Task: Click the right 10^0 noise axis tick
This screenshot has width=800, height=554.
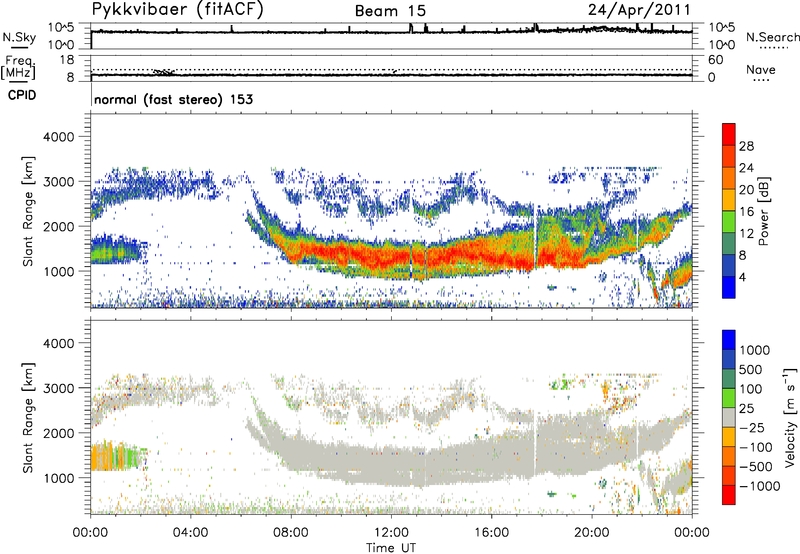Action: 721,45
